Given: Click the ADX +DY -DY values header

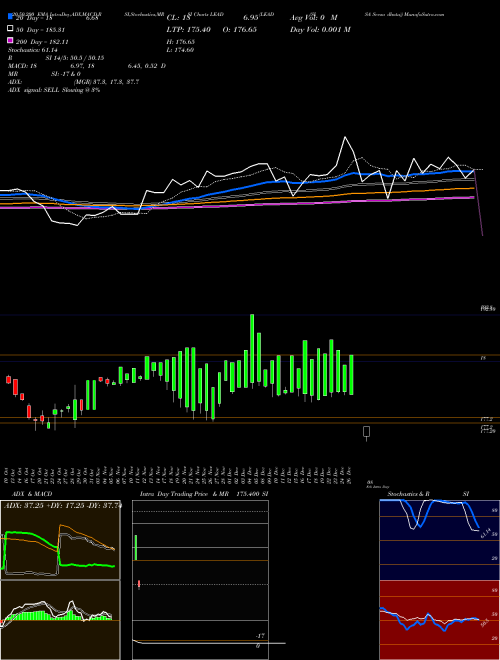Looking at the screenshot, I should tap(63, 505).
